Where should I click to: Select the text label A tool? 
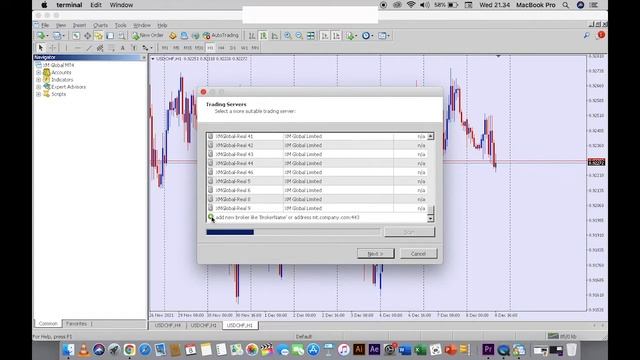(x=122, y=48)
